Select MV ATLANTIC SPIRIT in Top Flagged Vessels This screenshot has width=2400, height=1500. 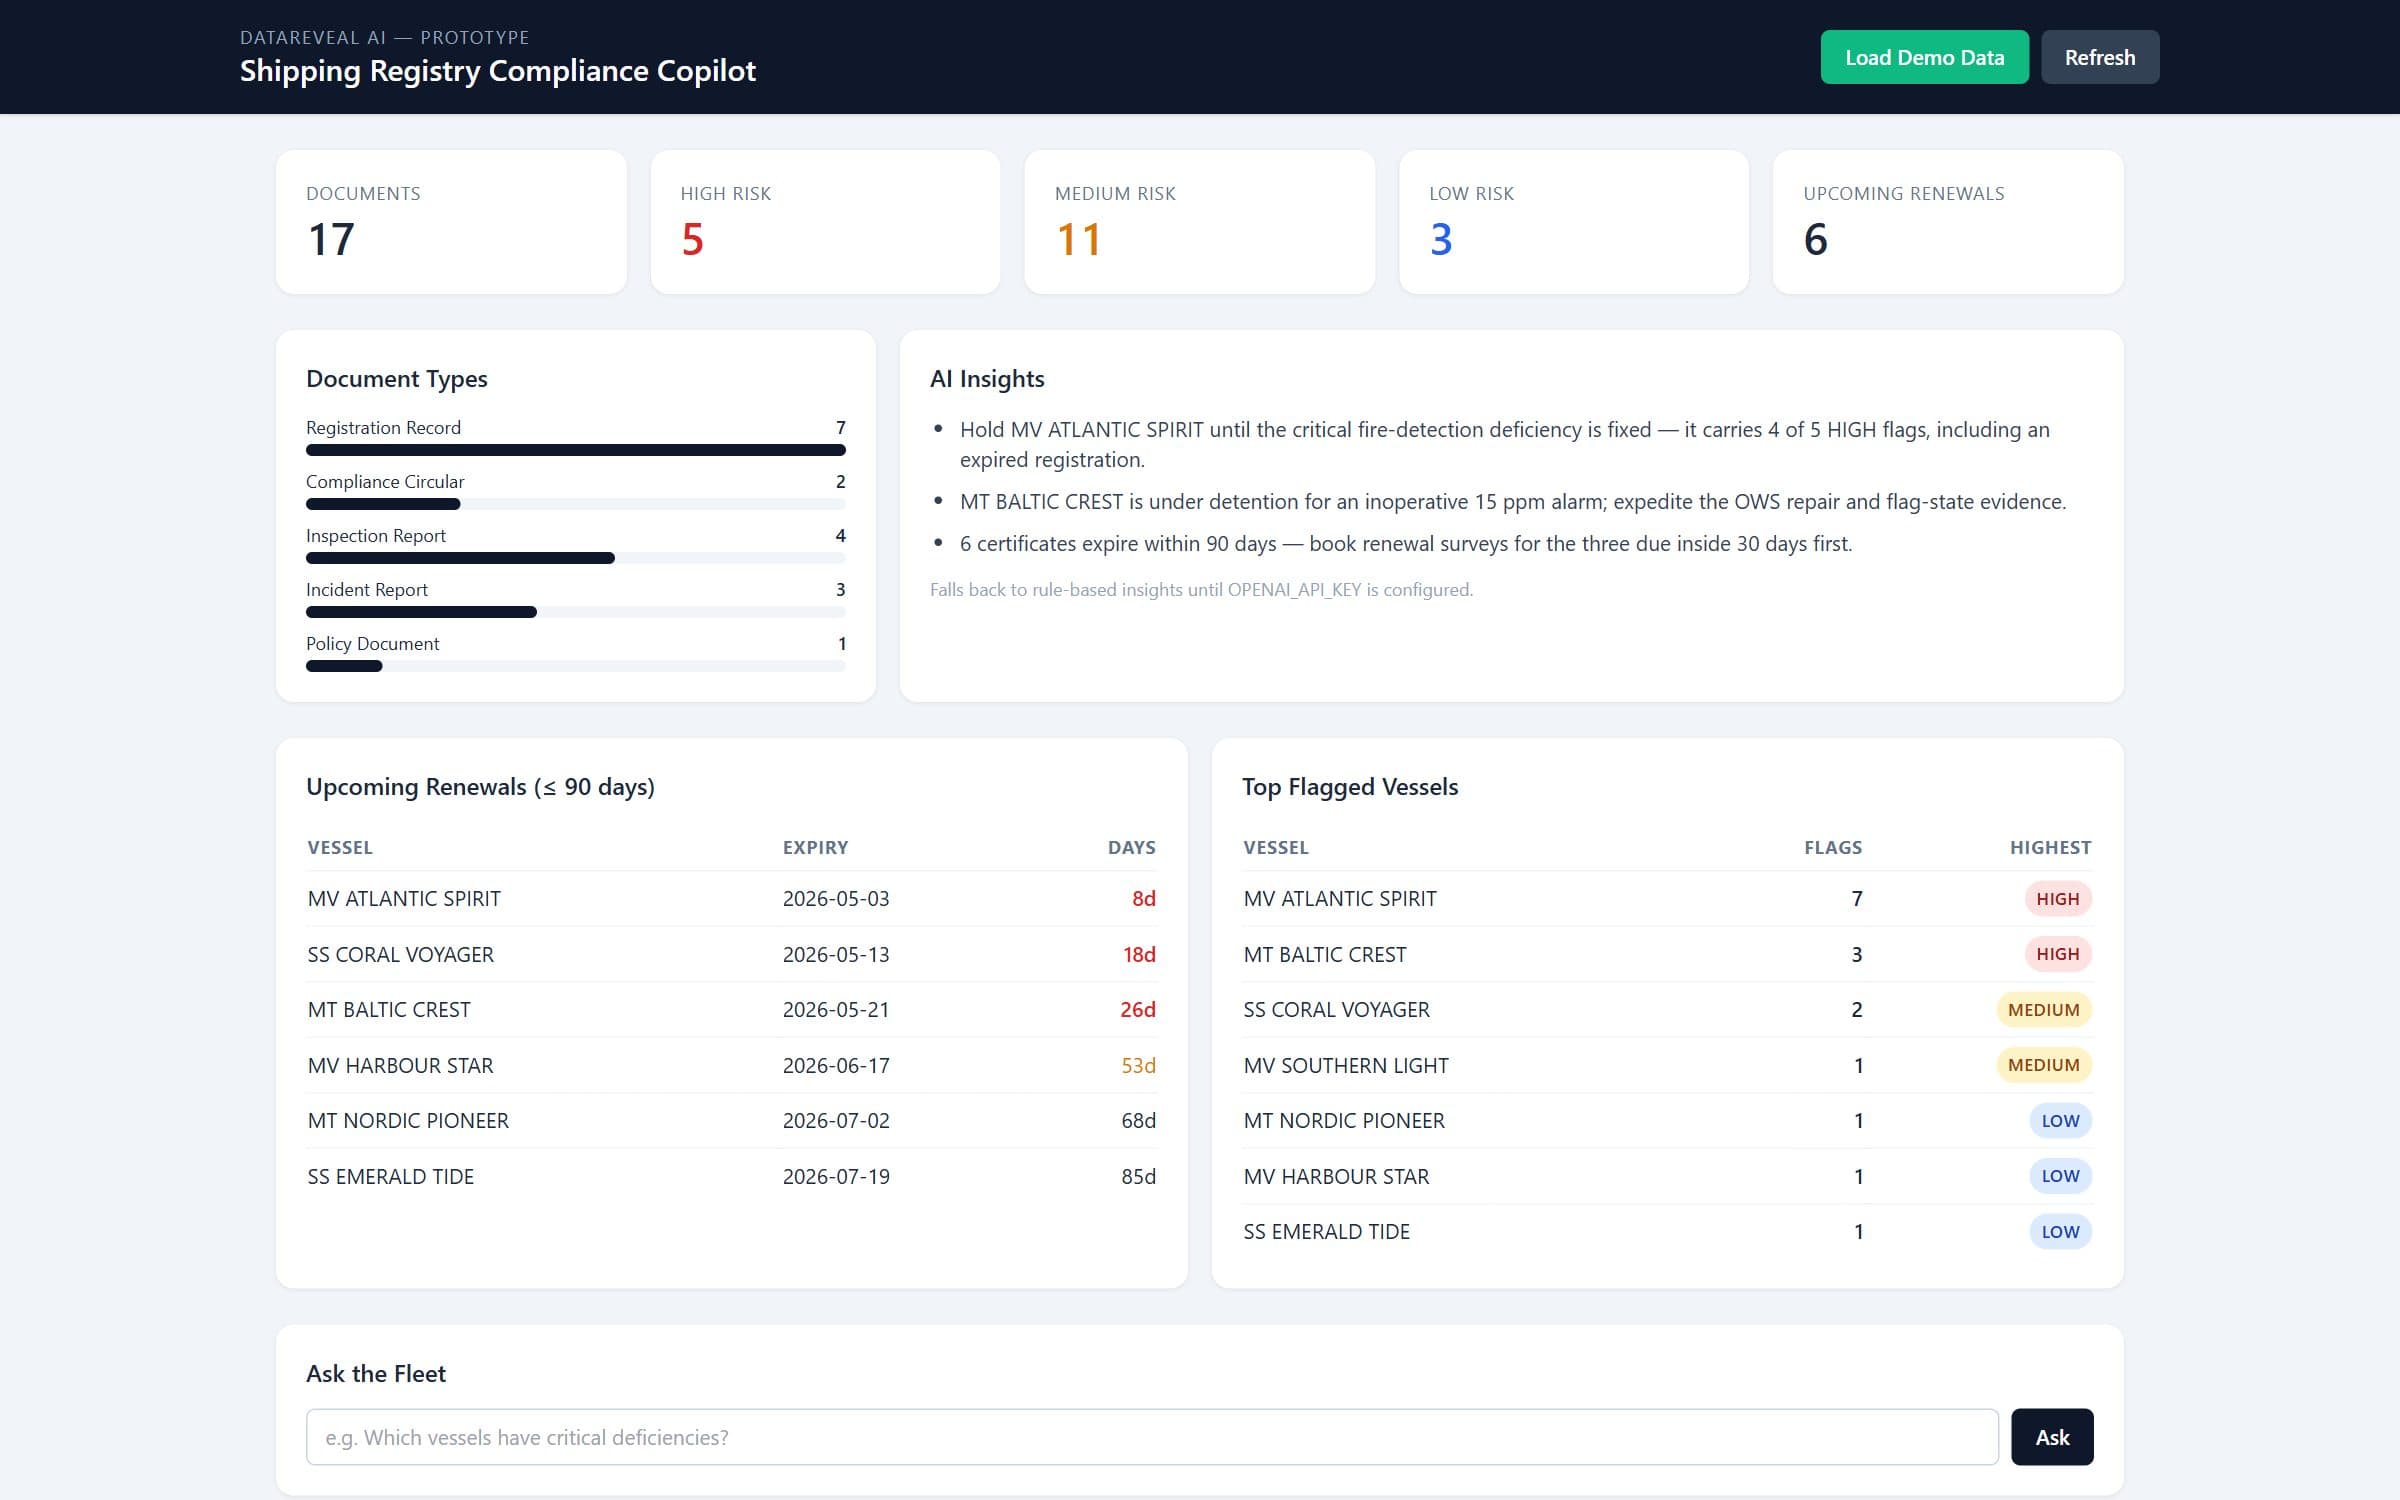(x=1340, y=898)
